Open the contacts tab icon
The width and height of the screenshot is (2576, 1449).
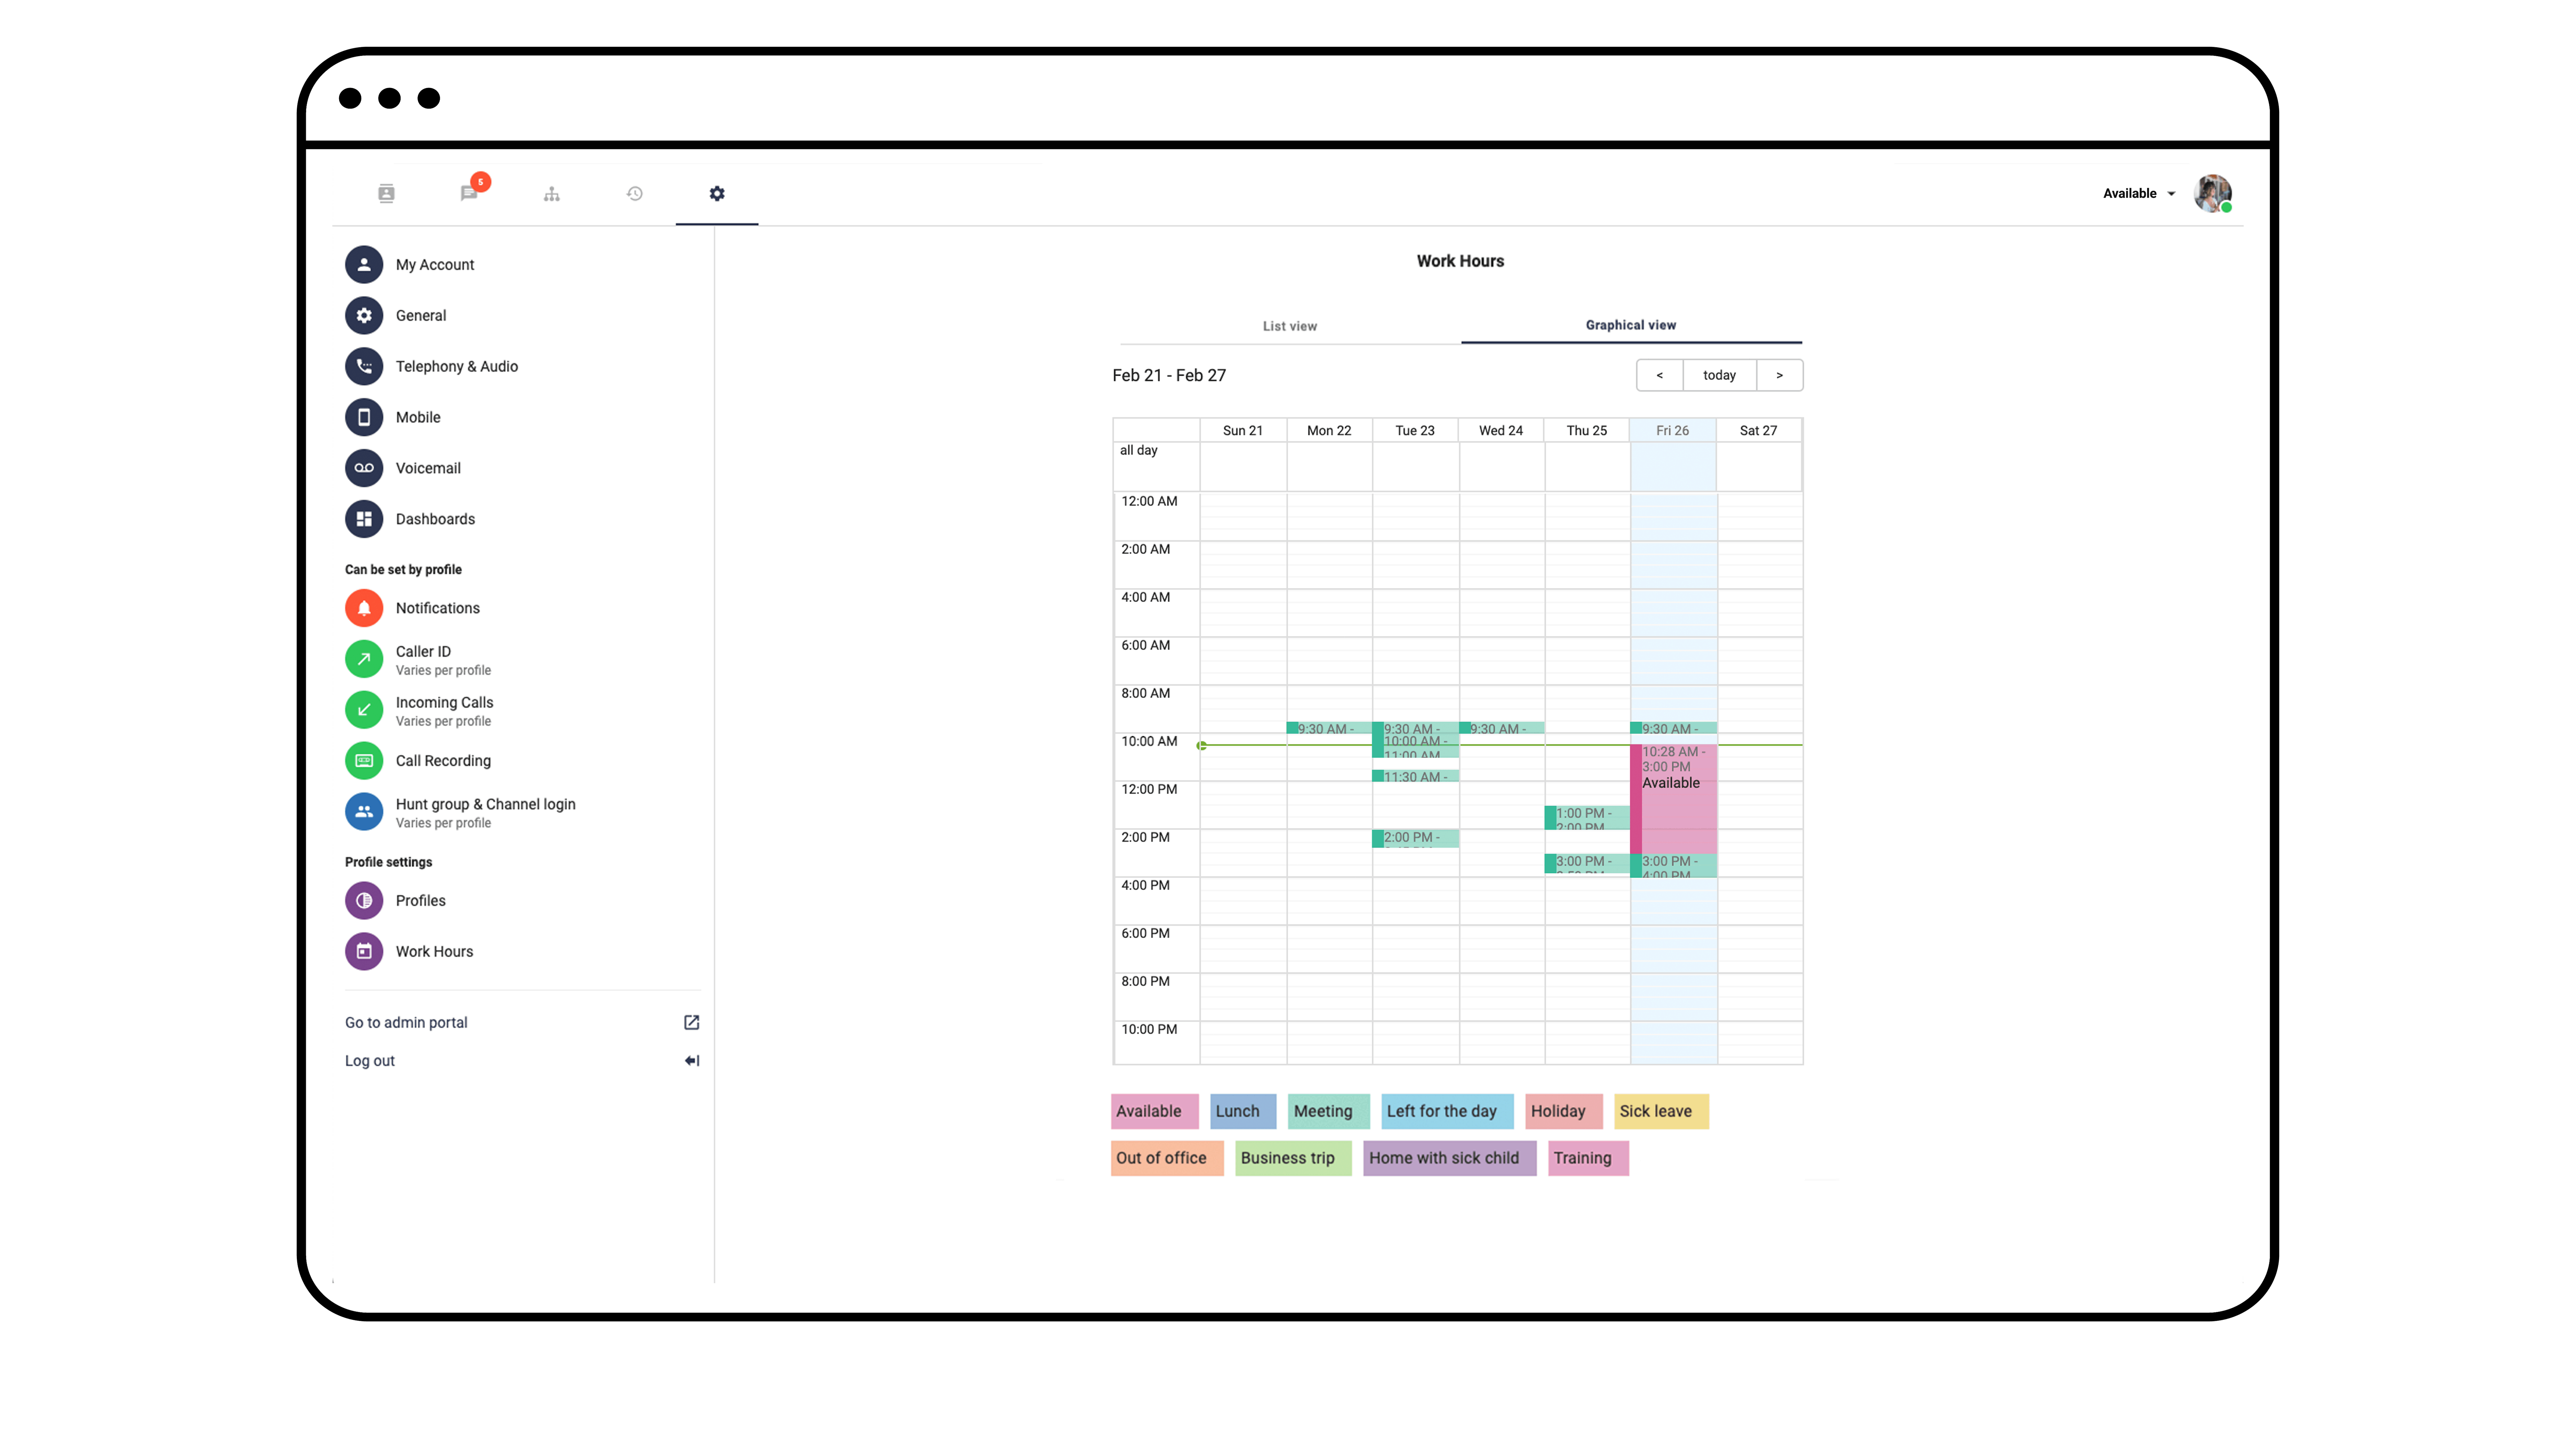(x=386, y=194)
